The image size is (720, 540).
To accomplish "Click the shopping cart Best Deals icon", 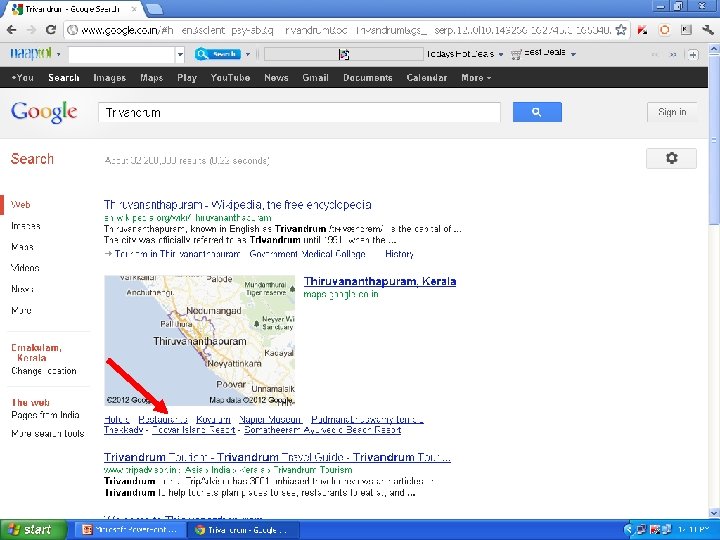I will pyautogui.click(x=516, y=54).
